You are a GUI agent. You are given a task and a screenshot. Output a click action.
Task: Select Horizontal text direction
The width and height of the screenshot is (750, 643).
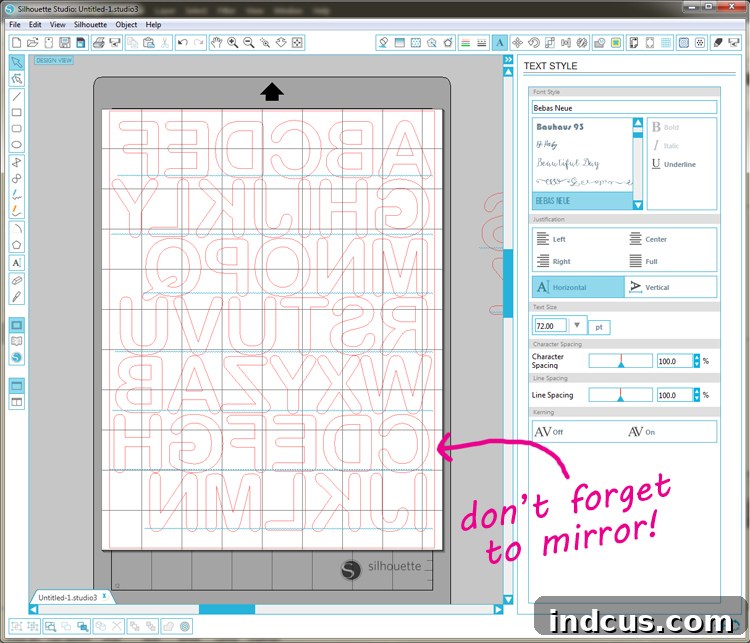578,287
